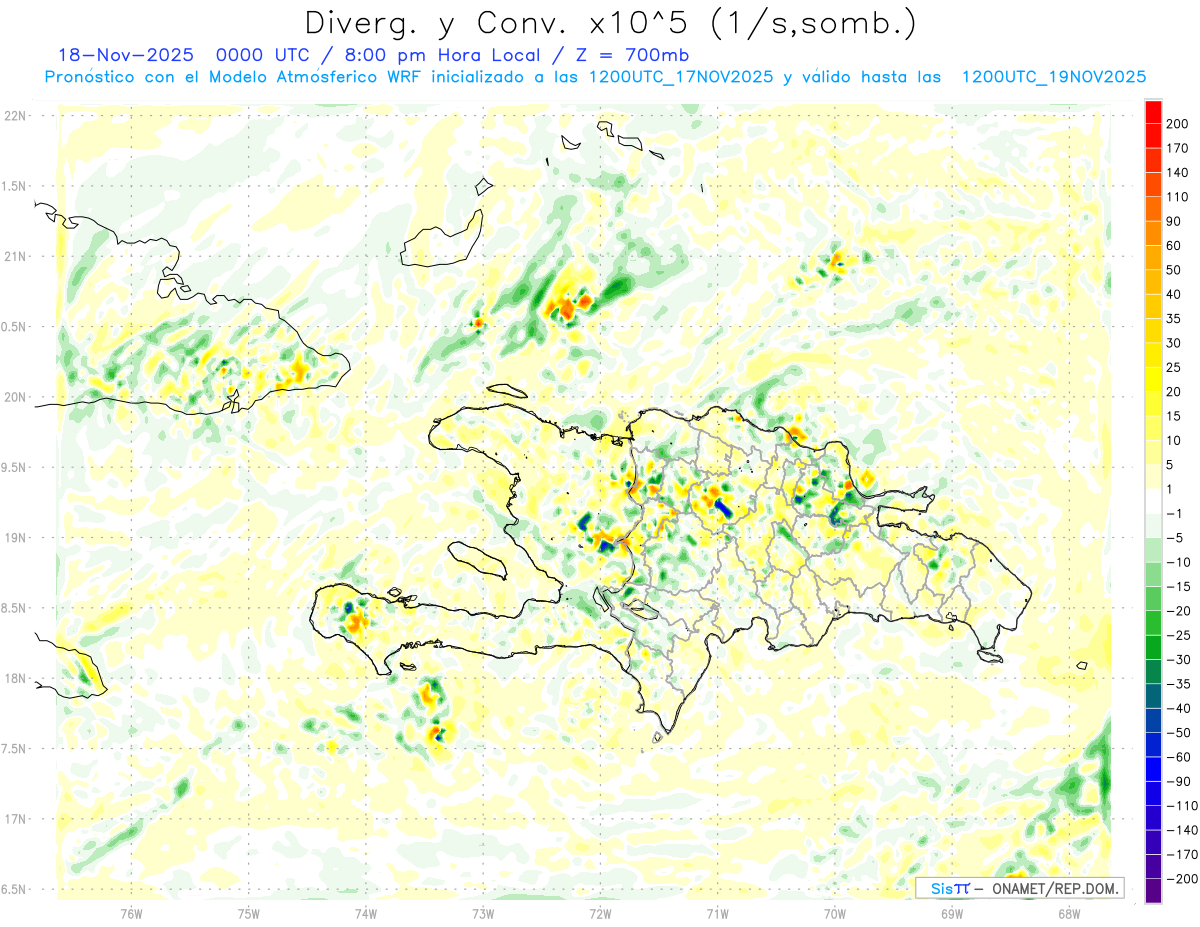Image resolution: width=1200 pixels, height=927 pixels.
Task: Click the -5 value on color scale
Action: pyautogui.click(x=1174, y=538)
